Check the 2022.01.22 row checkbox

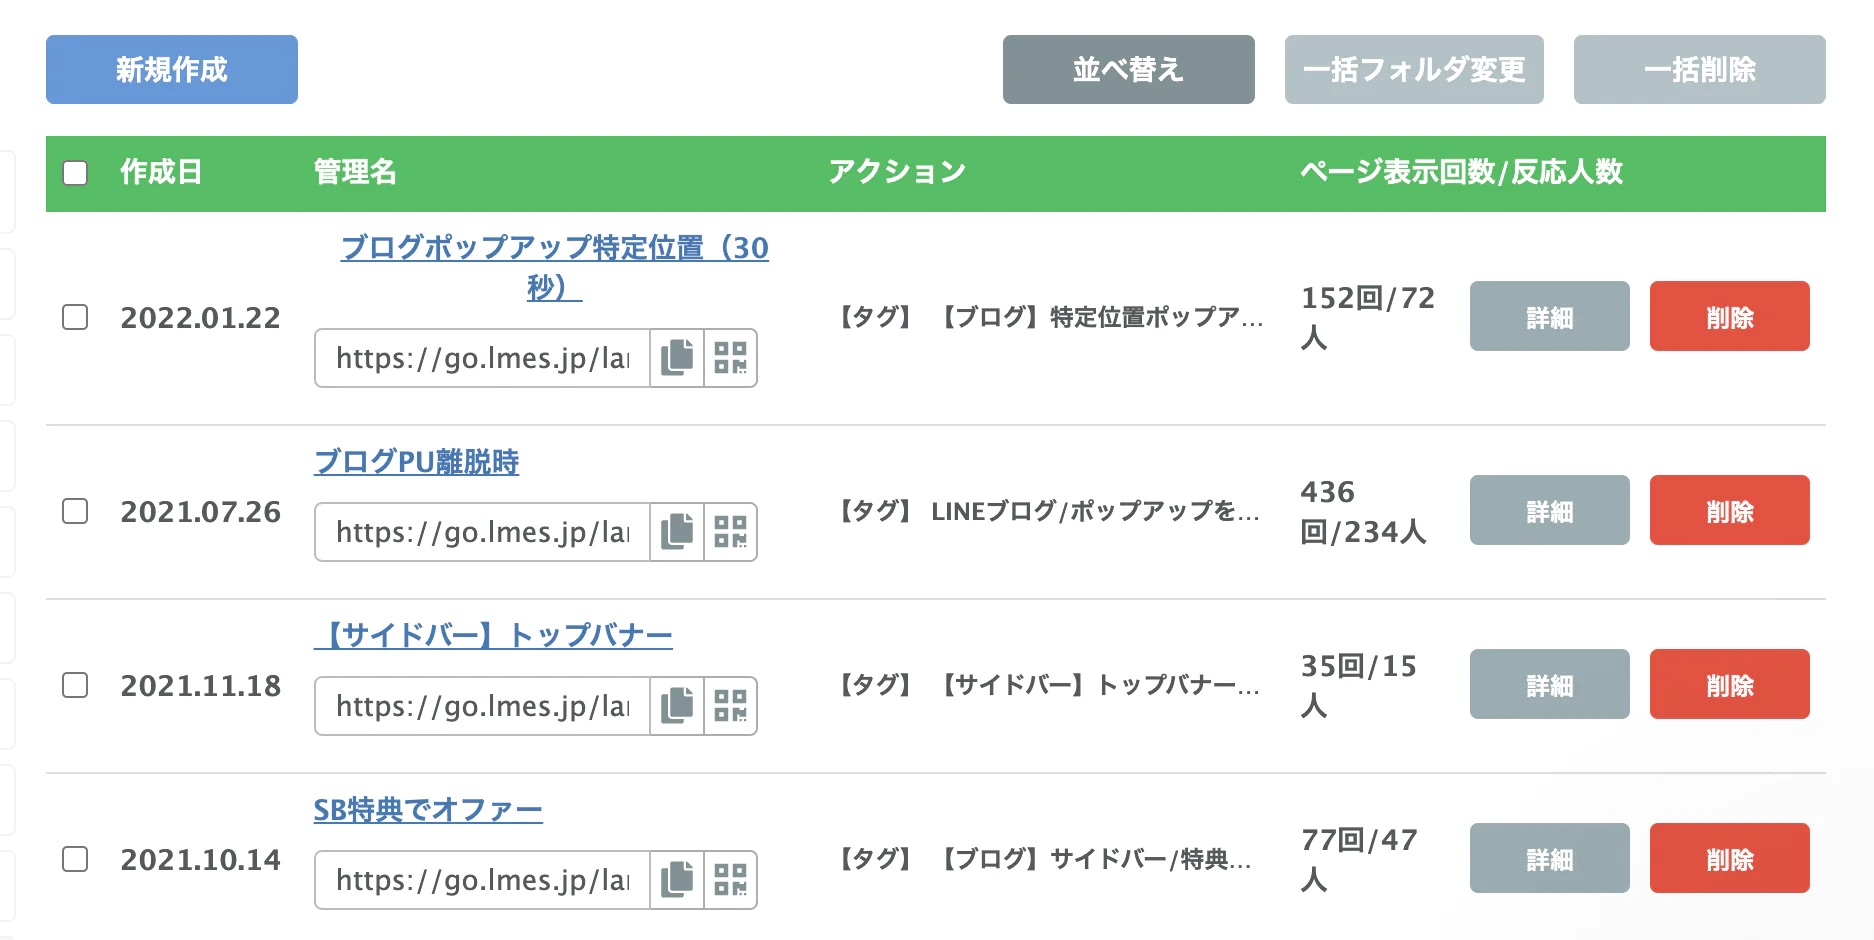pyautogui.click(x=75, y=317)
